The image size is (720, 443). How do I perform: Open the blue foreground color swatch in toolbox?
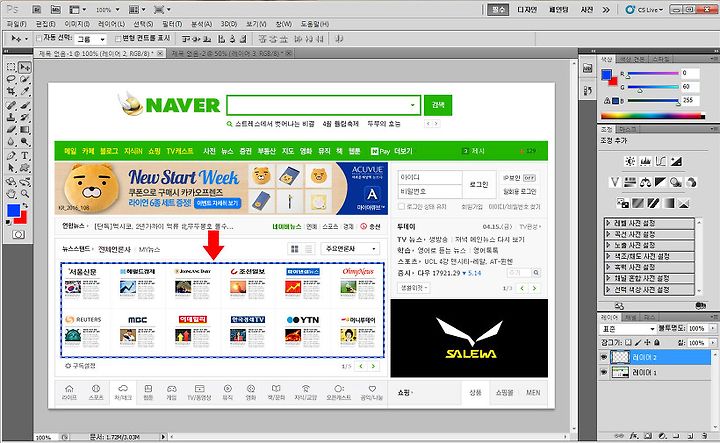(x=12, y=210)
